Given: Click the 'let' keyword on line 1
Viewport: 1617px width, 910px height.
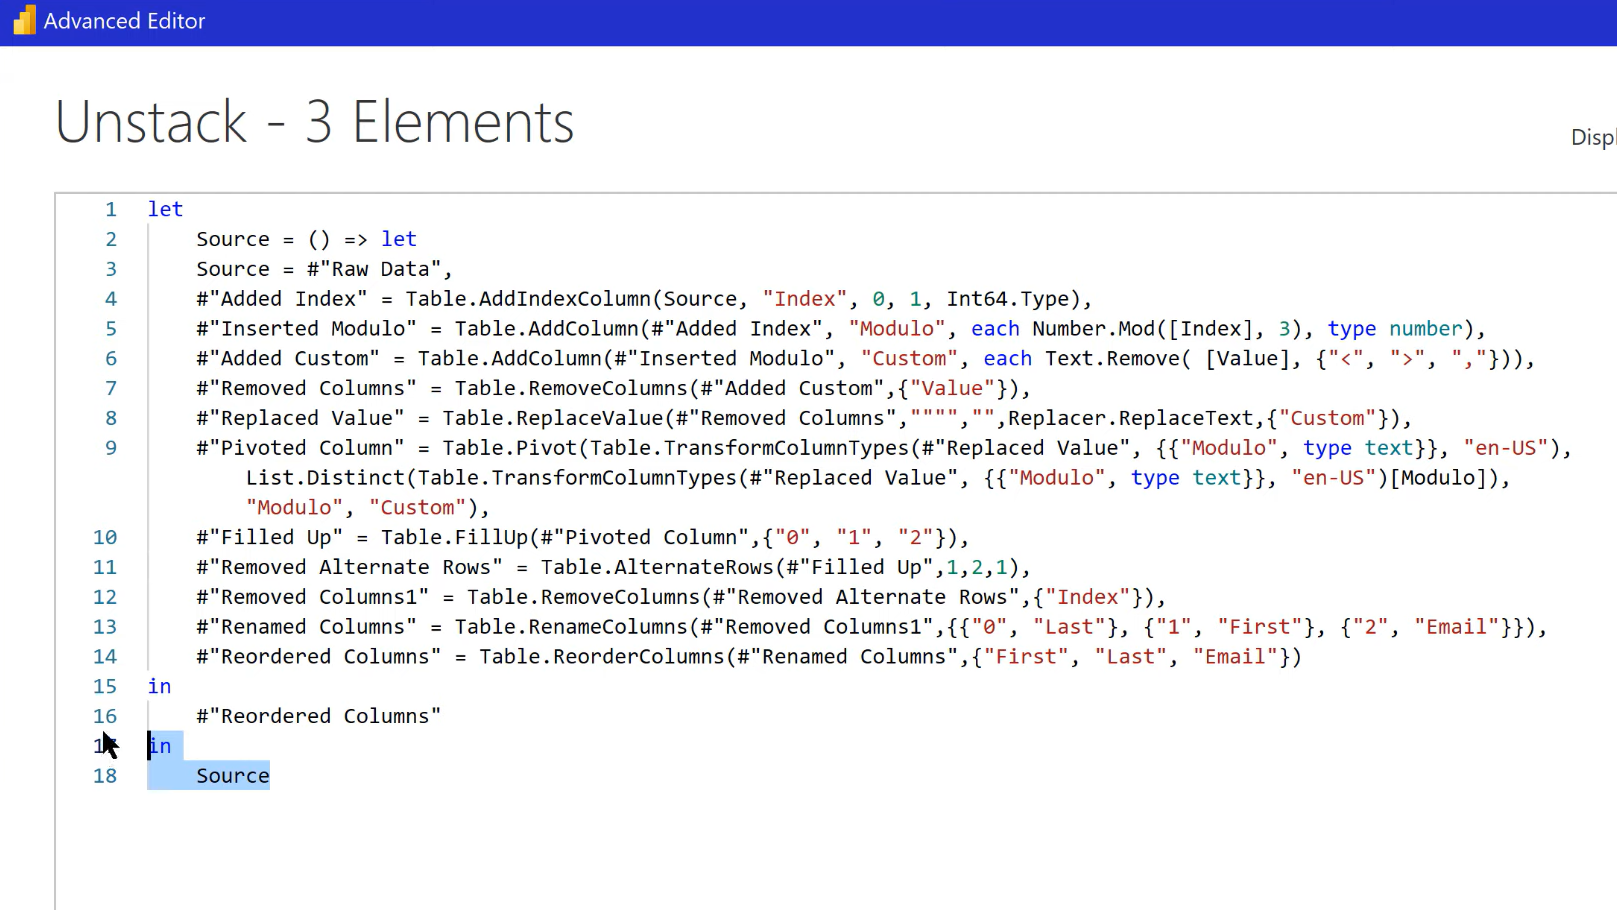Looking at the screenshot, I should pyautogui.click(x=165, y=209).
